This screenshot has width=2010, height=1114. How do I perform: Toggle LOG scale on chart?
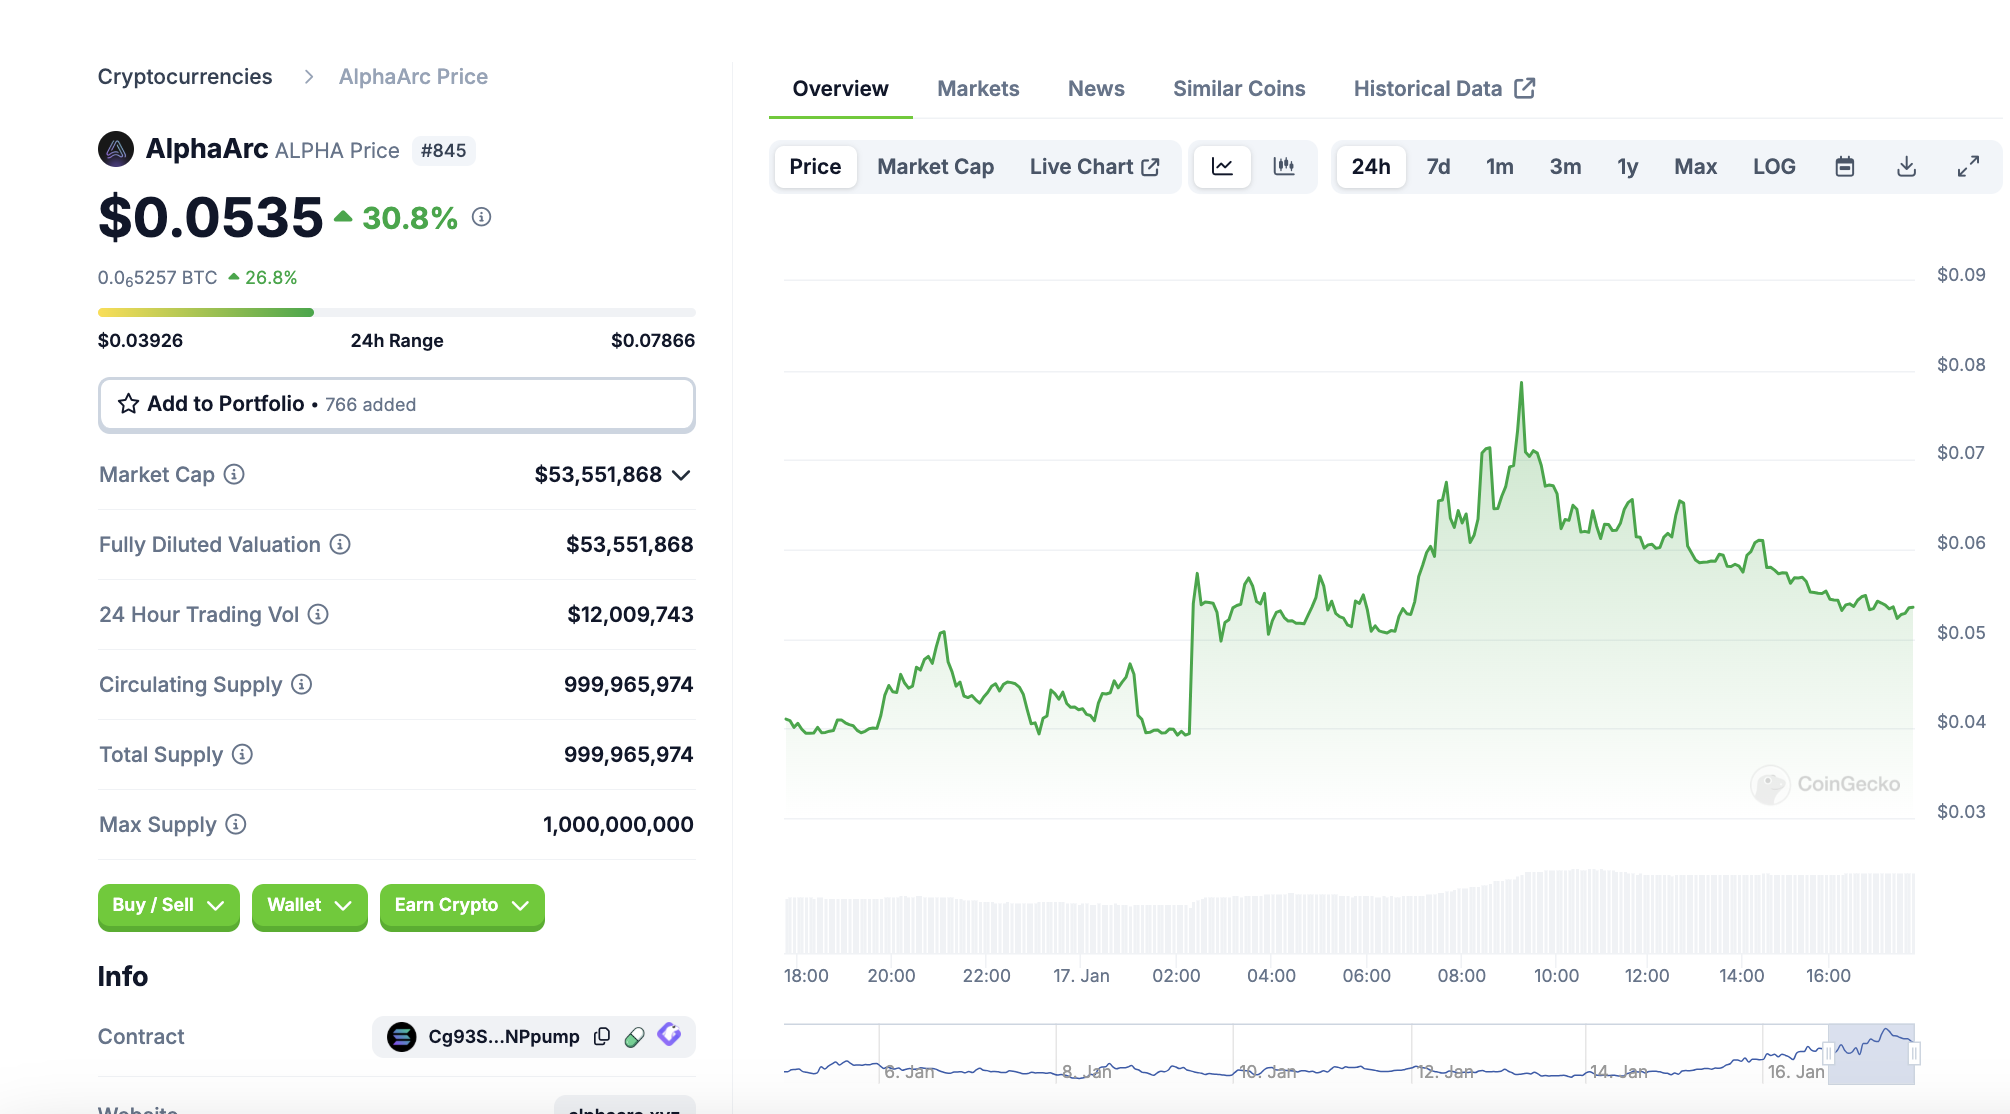(1774, 167)
